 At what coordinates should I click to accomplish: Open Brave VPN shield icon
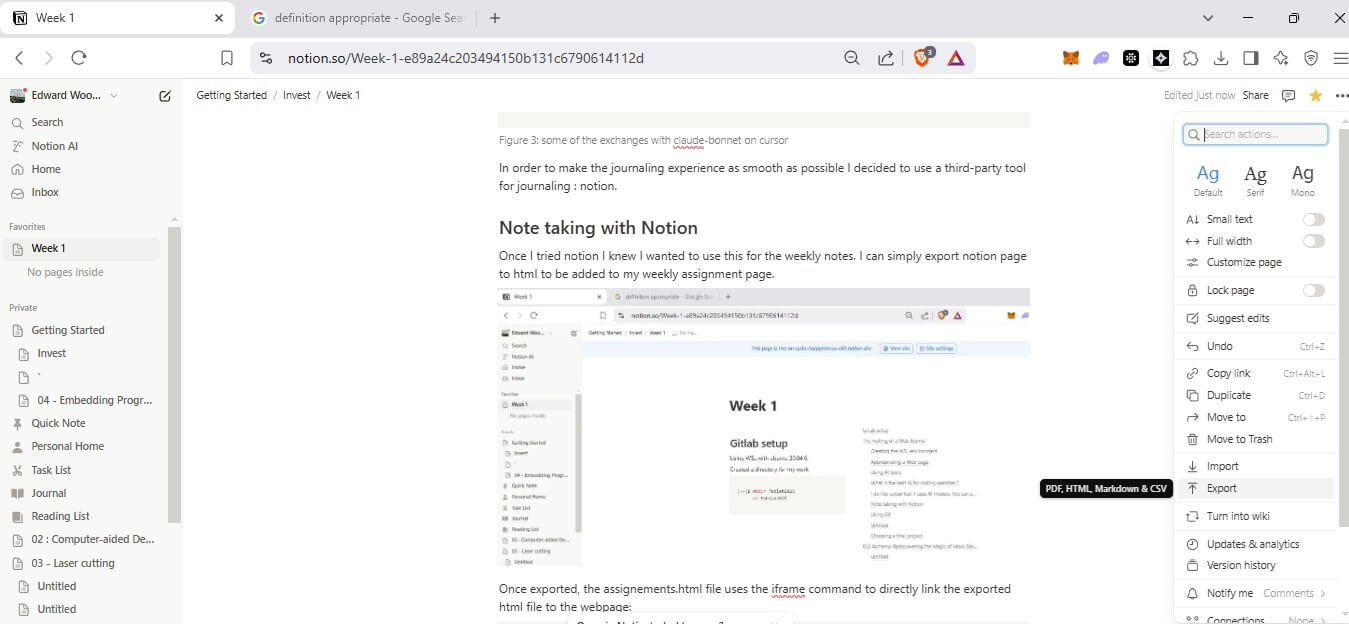1311,58
